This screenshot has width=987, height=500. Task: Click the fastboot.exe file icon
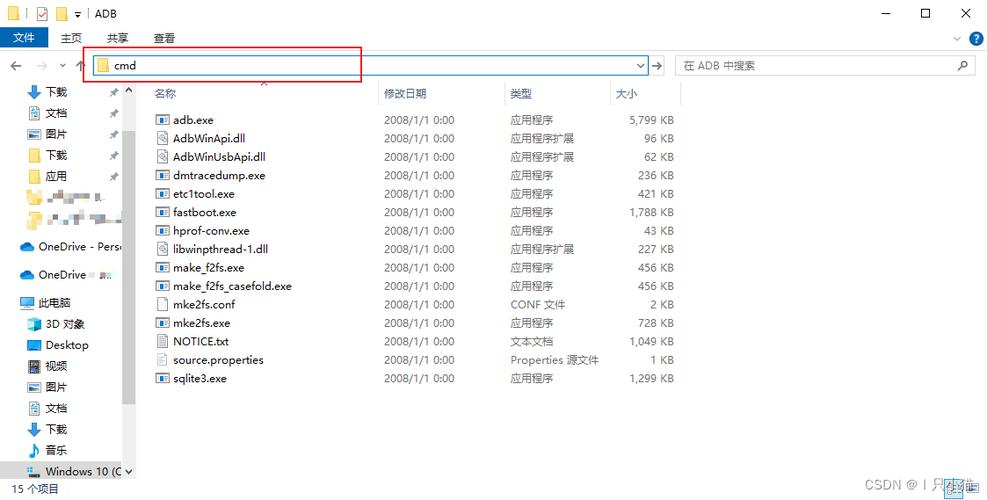tap(162, 212)
